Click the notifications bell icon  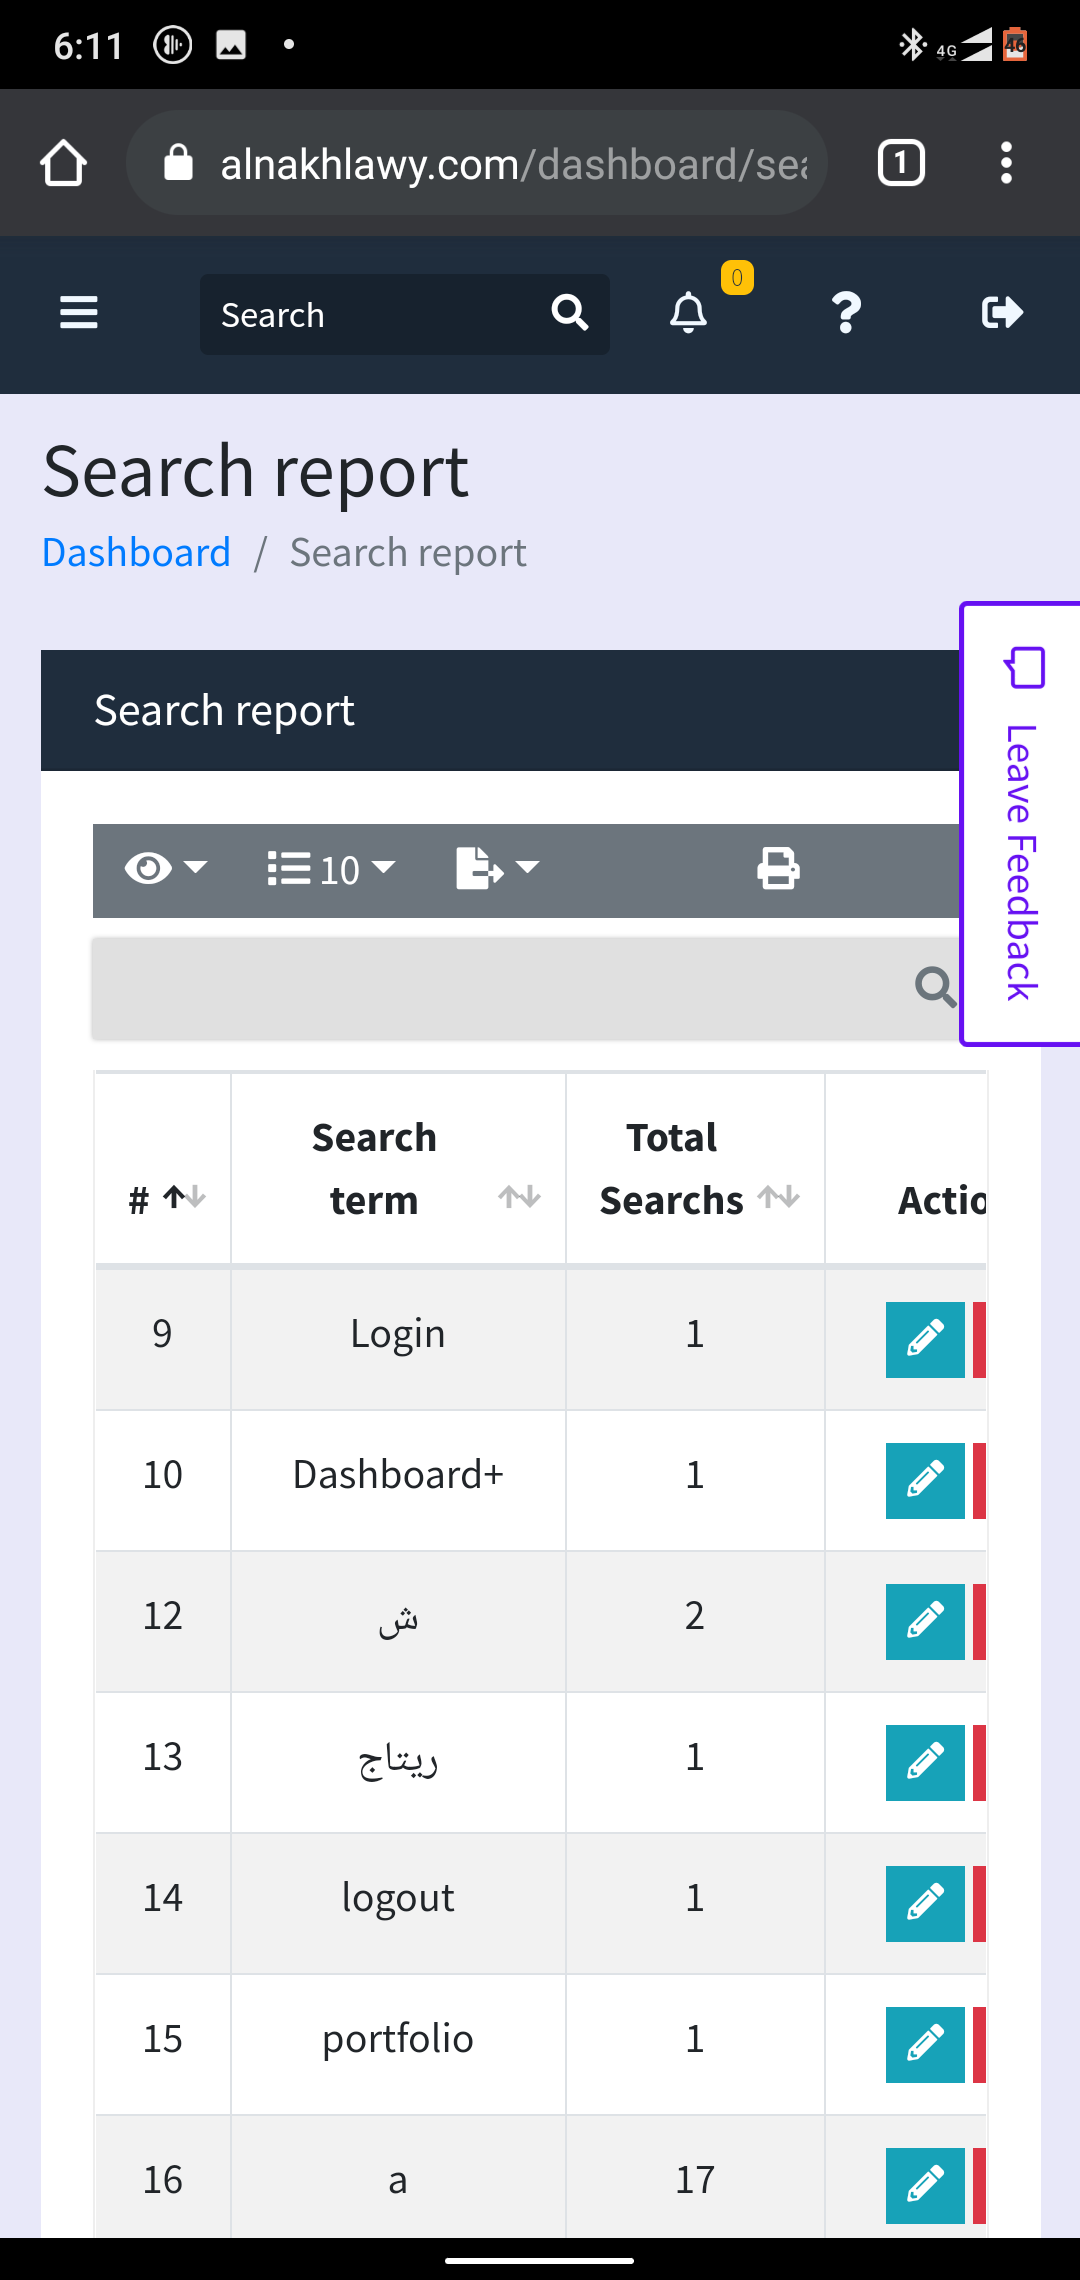688,313
